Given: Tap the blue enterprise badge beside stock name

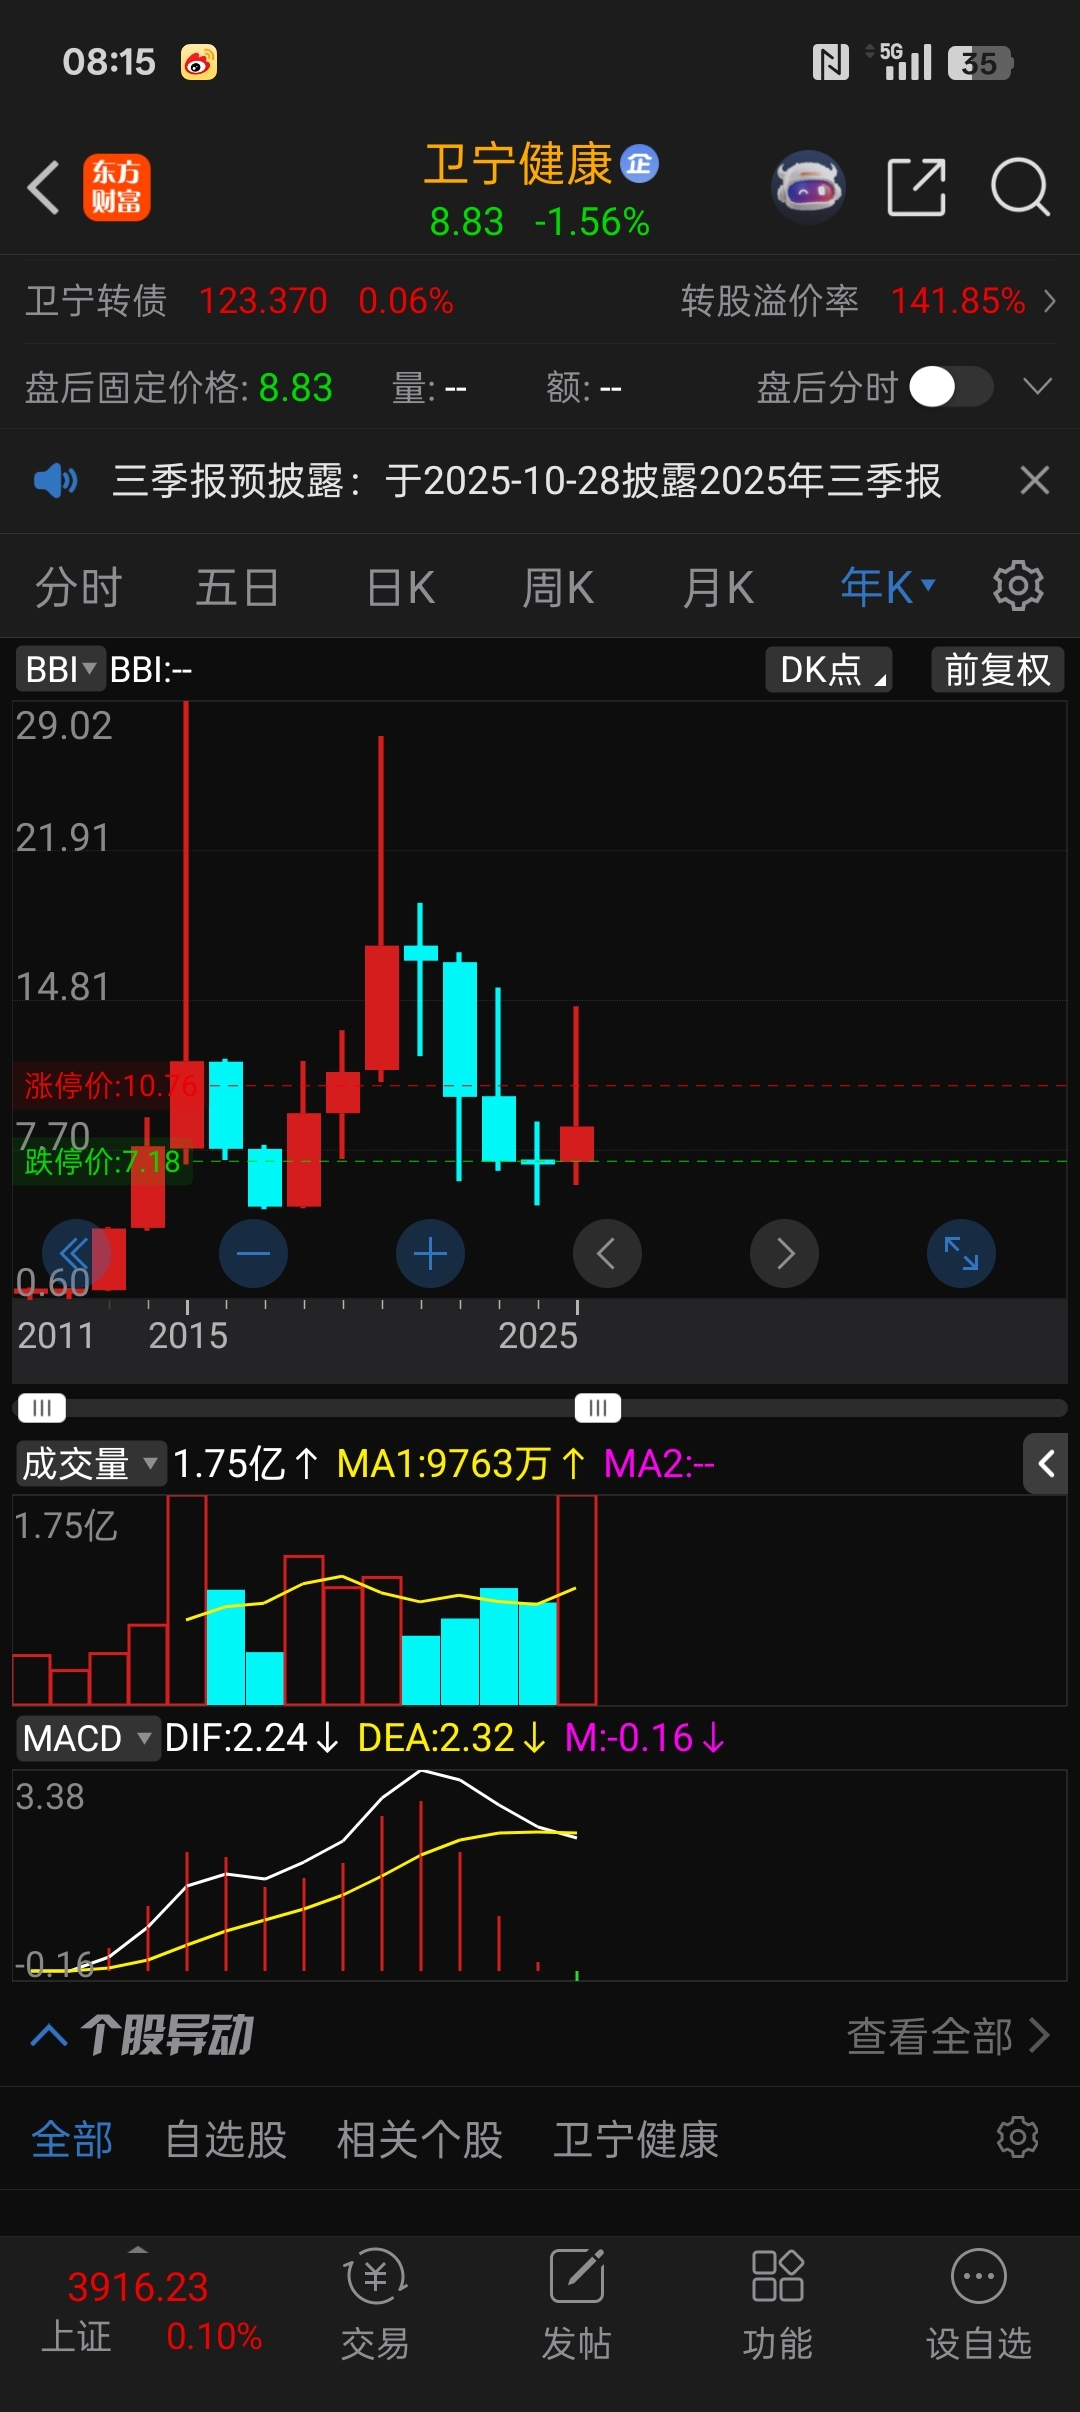Looking at the screenshot, I should 639,164.
